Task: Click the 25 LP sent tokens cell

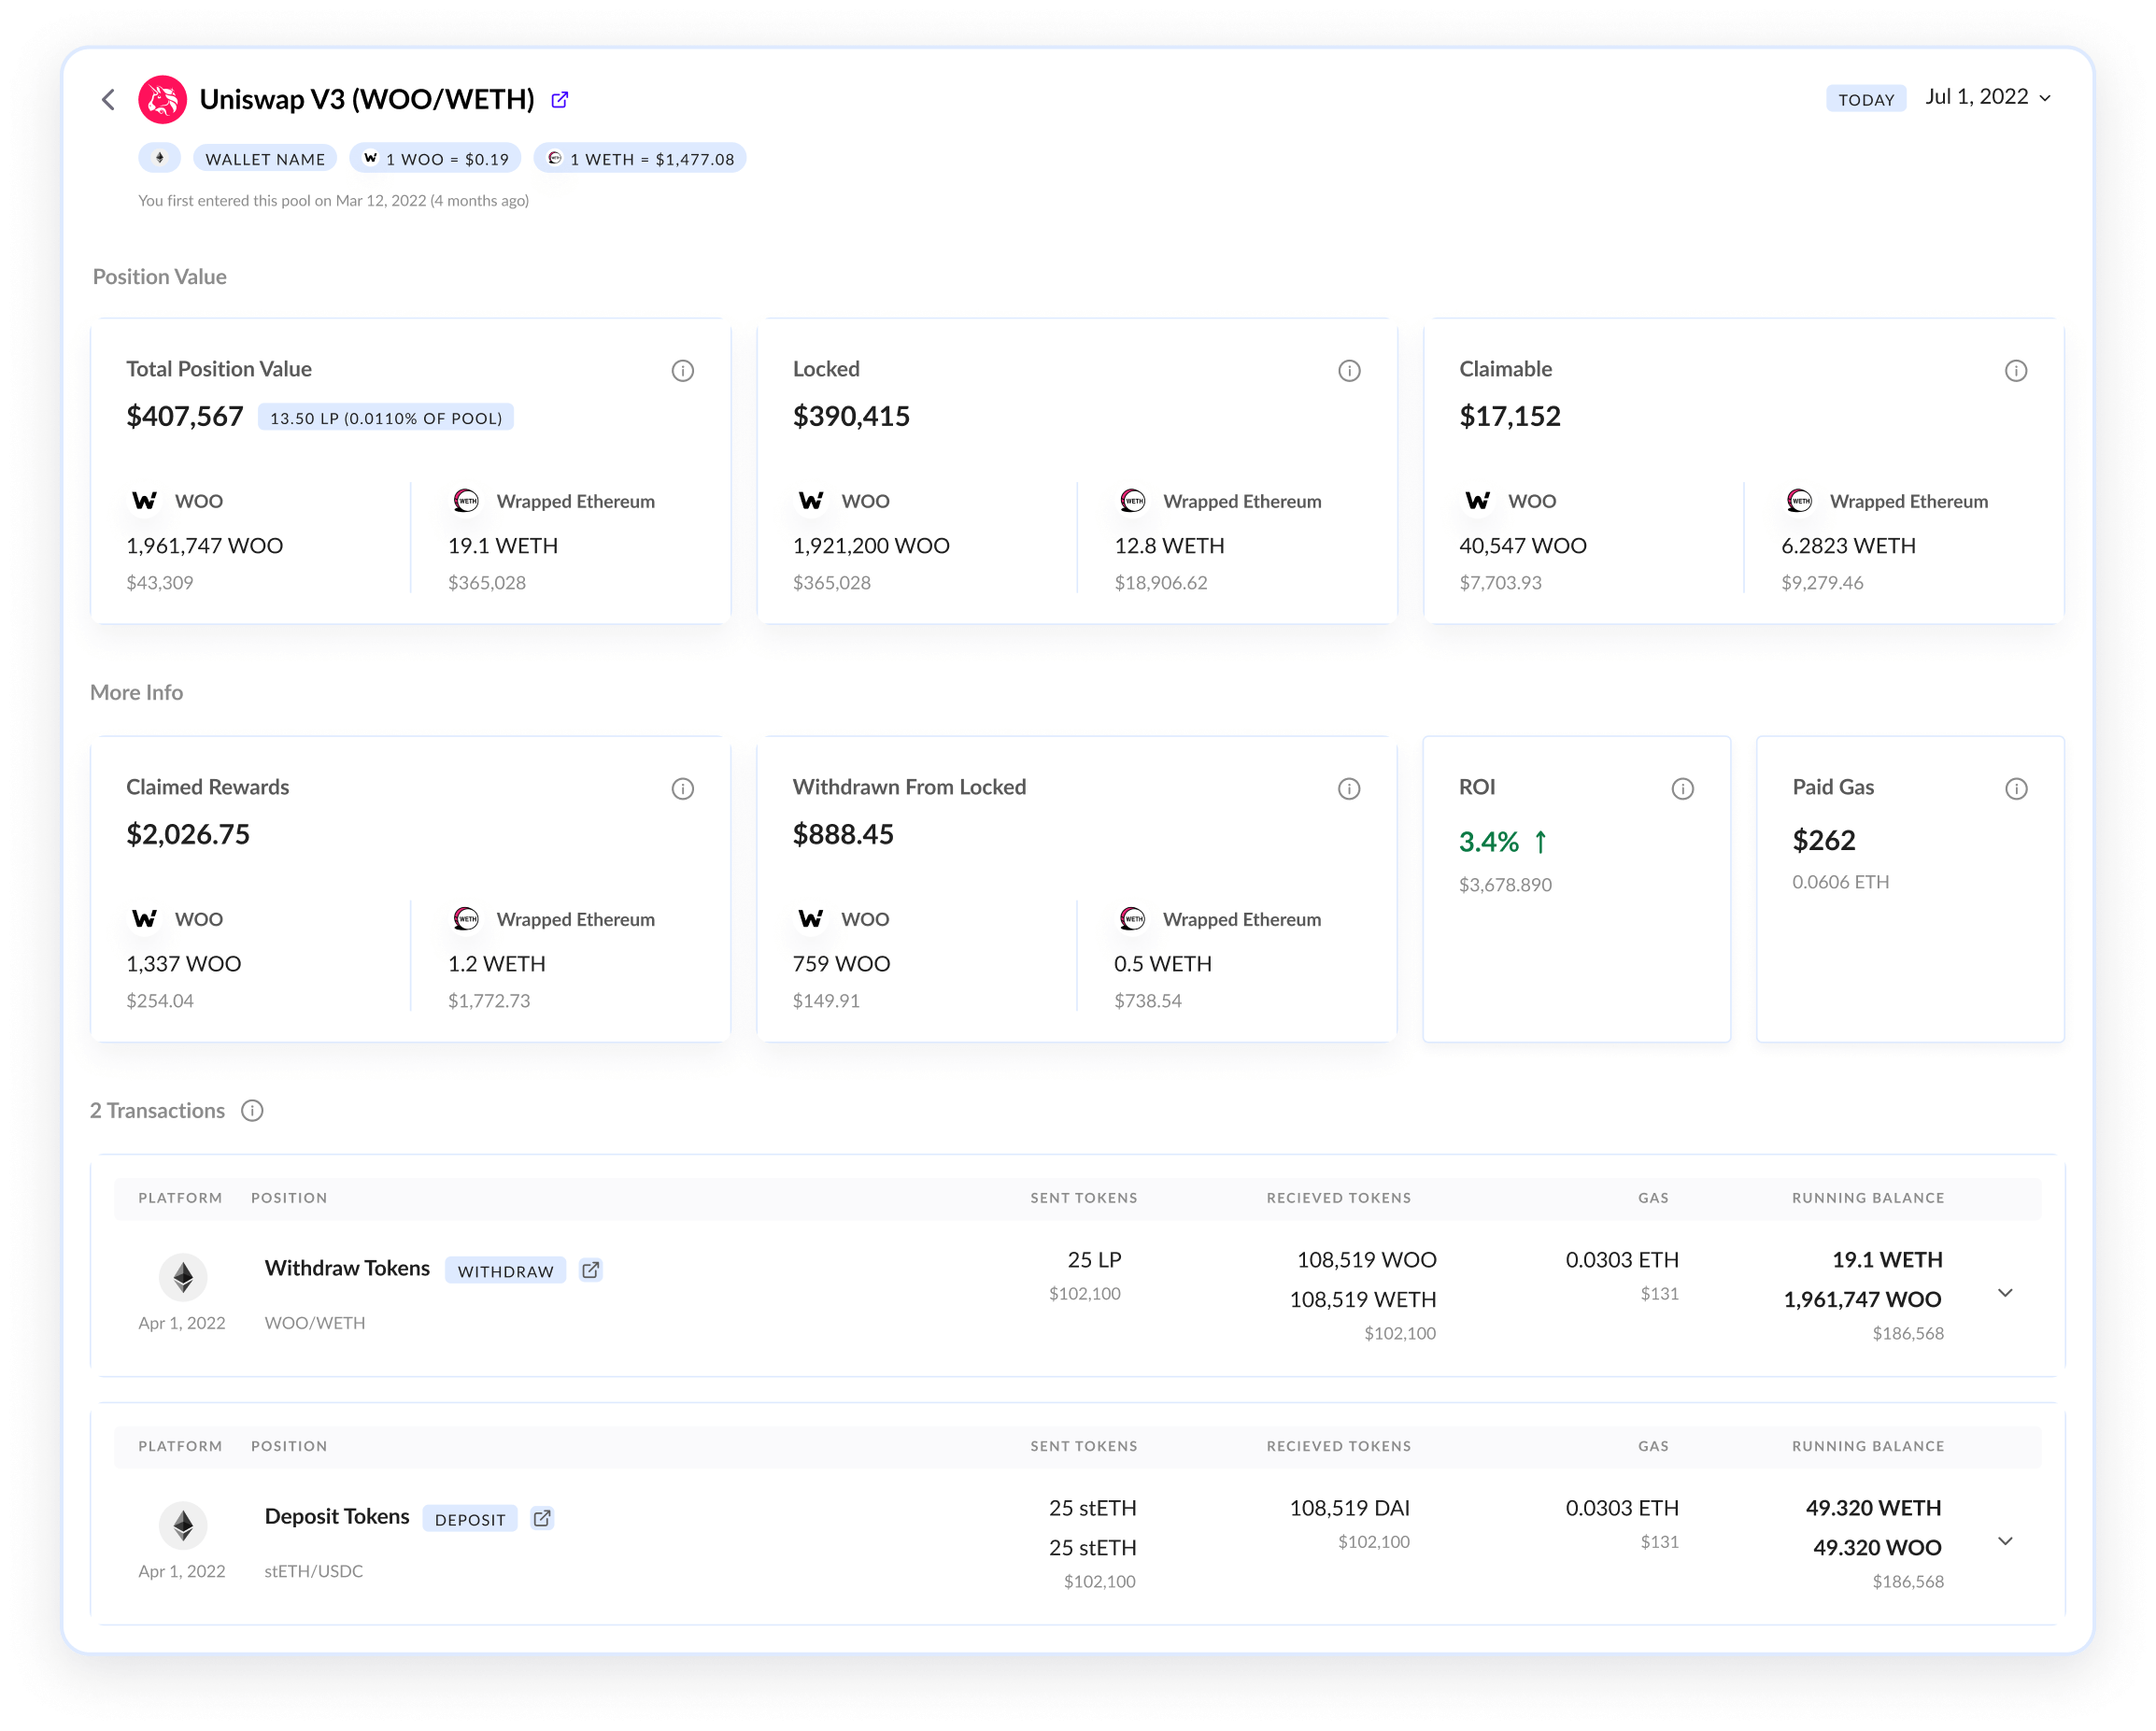Action: [1095, 1260]
